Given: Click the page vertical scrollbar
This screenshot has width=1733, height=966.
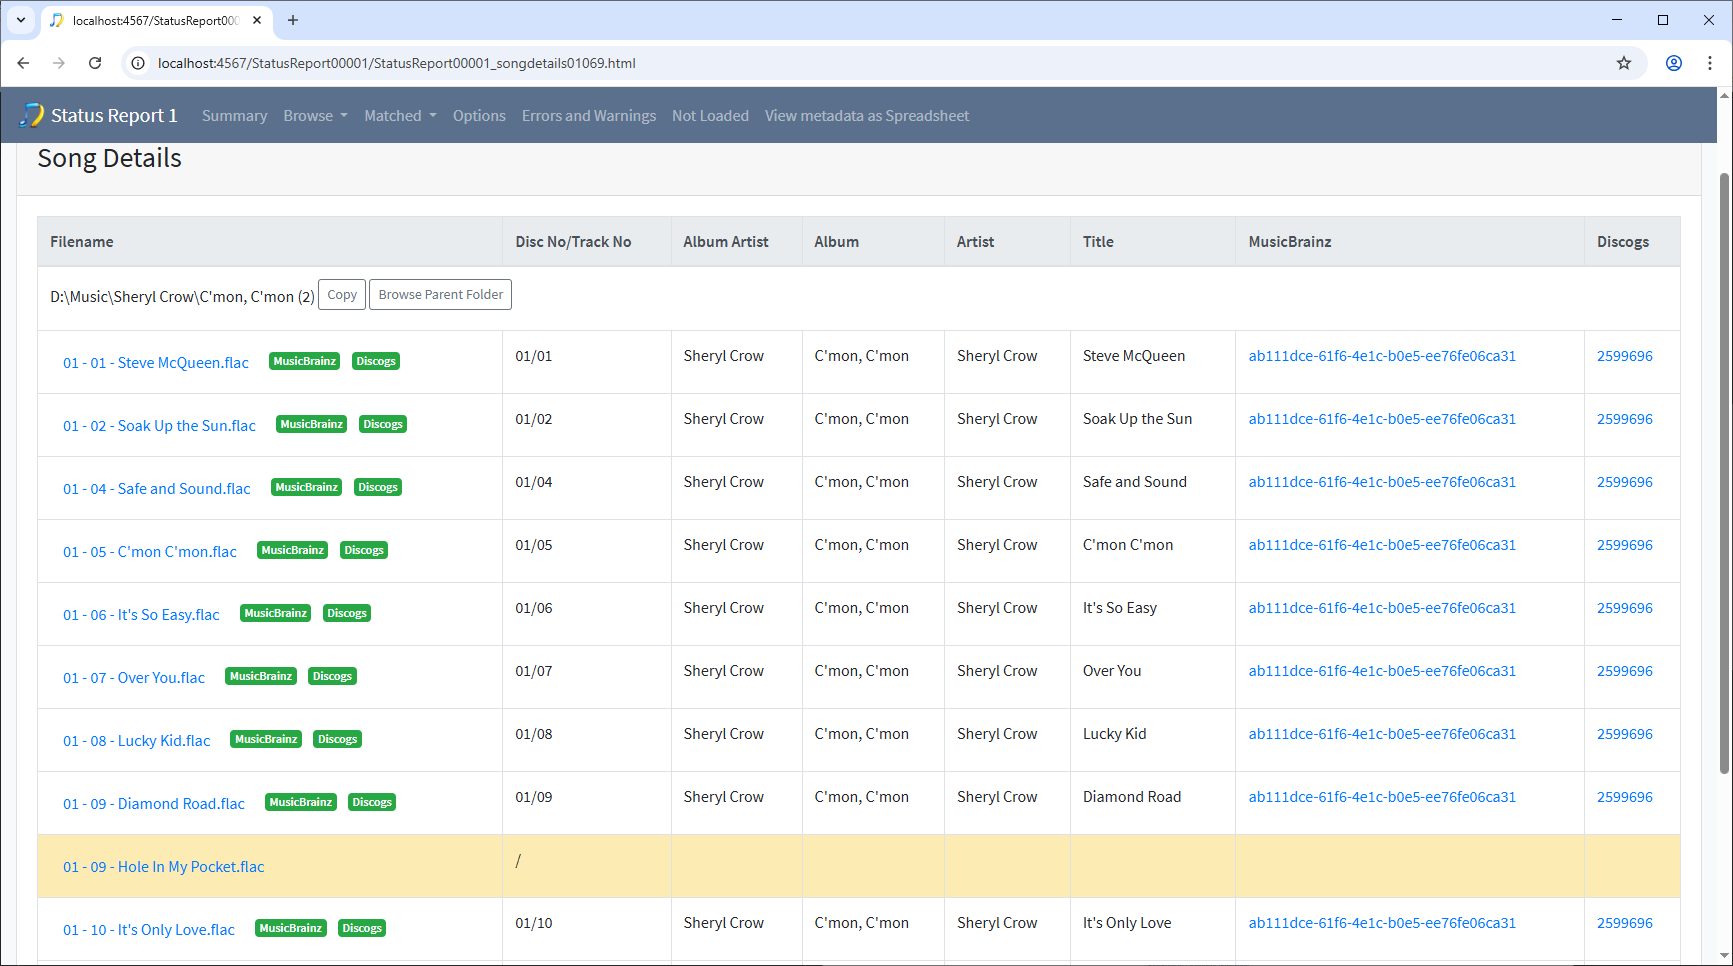Looking at the screenshot, I should tap(1724, 472).
